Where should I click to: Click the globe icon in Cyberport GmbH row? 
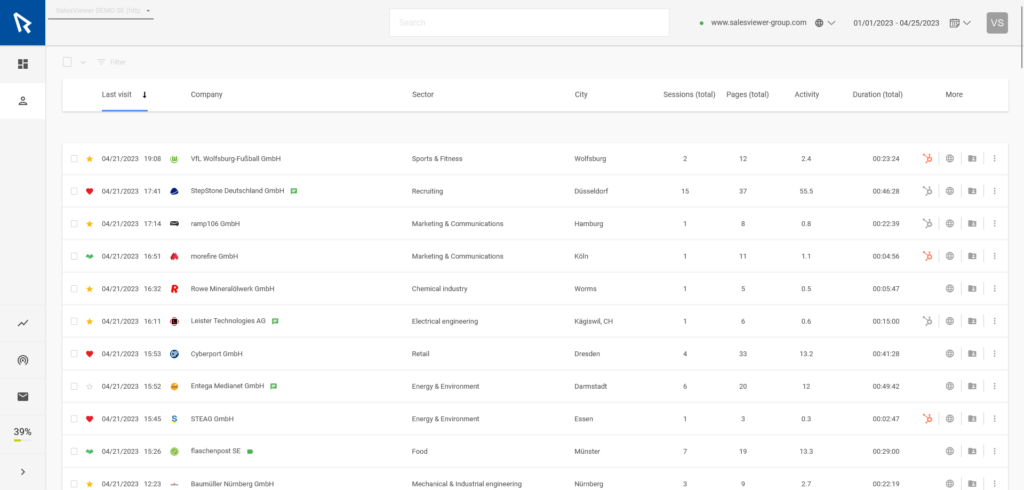pyautogui.click(x=950, y=353)
